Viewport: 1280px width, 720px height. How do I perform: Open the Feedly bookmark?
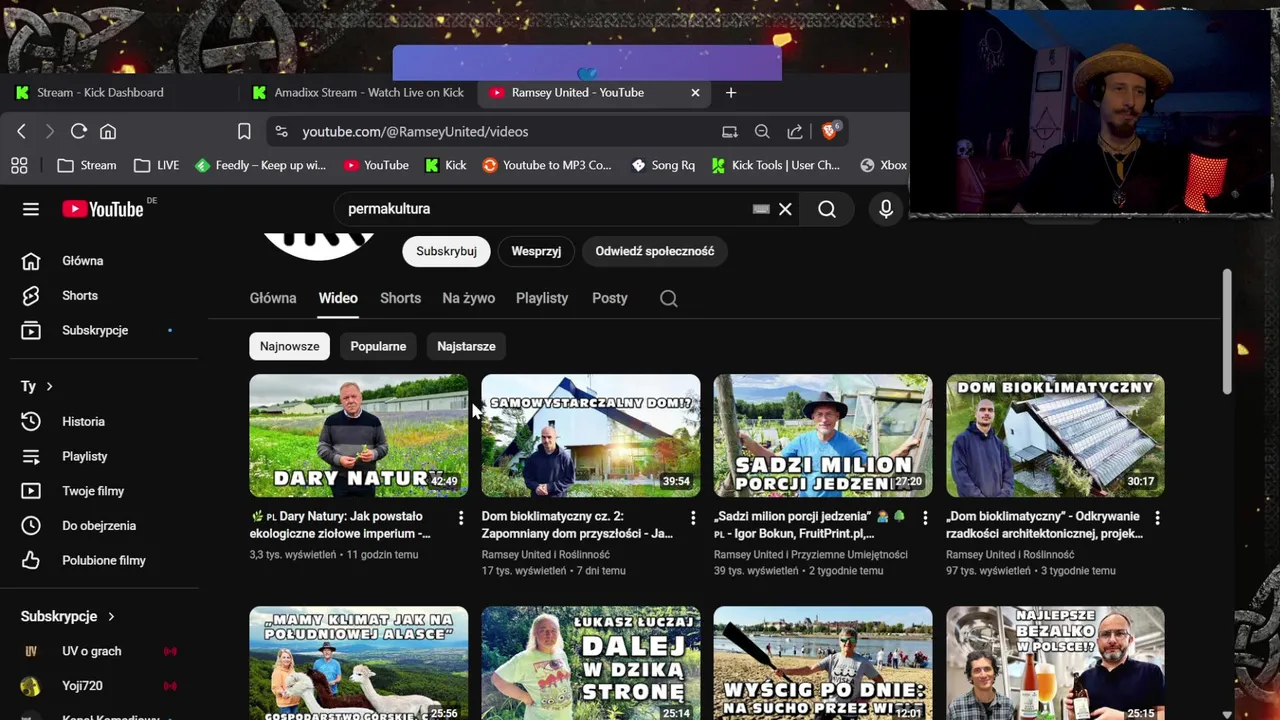(x=260, y=165)
